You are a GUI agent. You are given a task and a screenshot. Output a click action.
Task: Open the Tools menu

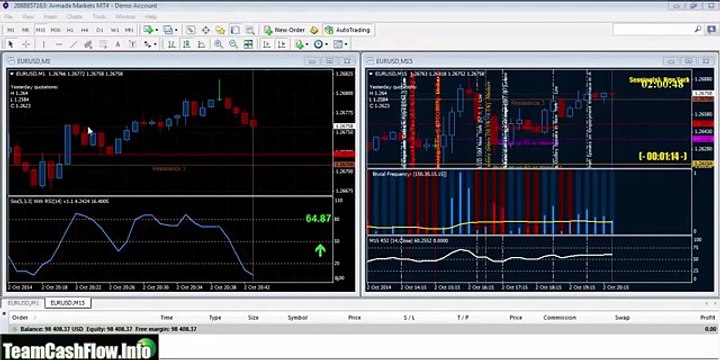[99, 17]
